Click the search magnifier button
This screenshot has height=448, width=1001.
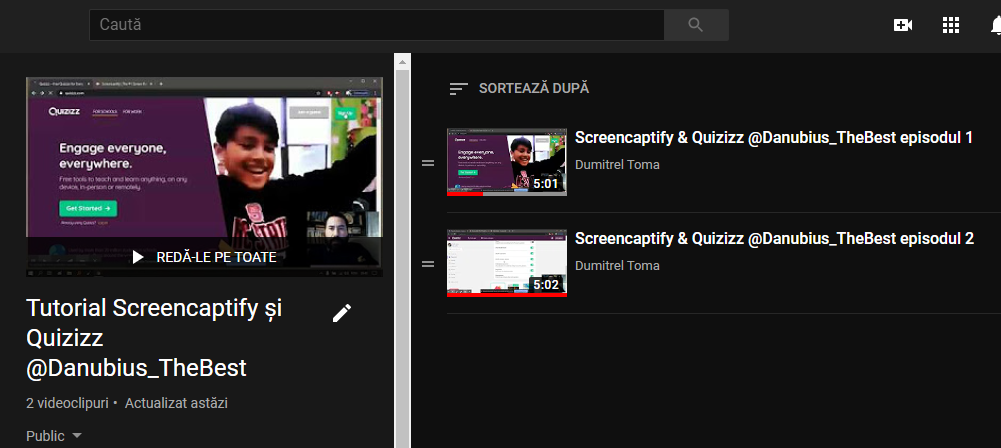click(x=696, y=25)
